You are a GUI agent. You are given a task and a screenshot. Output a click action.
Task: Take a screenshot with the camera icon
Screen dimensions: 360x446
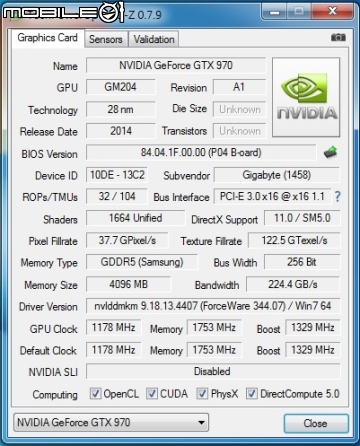338,37
